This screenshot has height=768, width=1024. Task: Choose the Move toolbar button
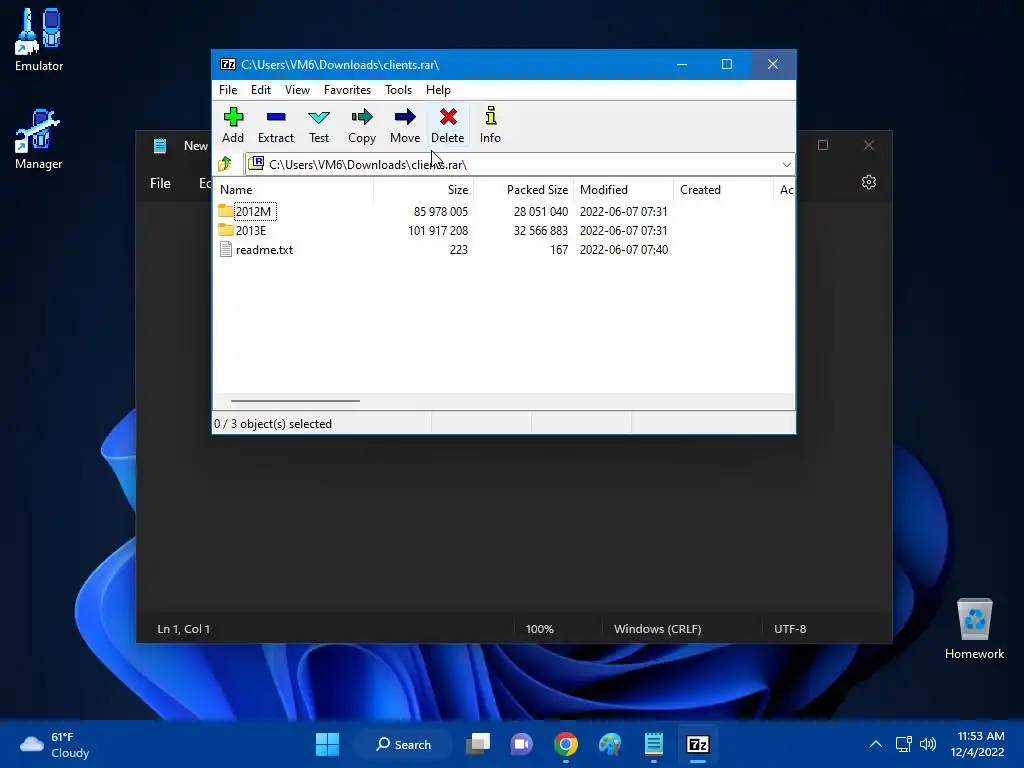405,125
